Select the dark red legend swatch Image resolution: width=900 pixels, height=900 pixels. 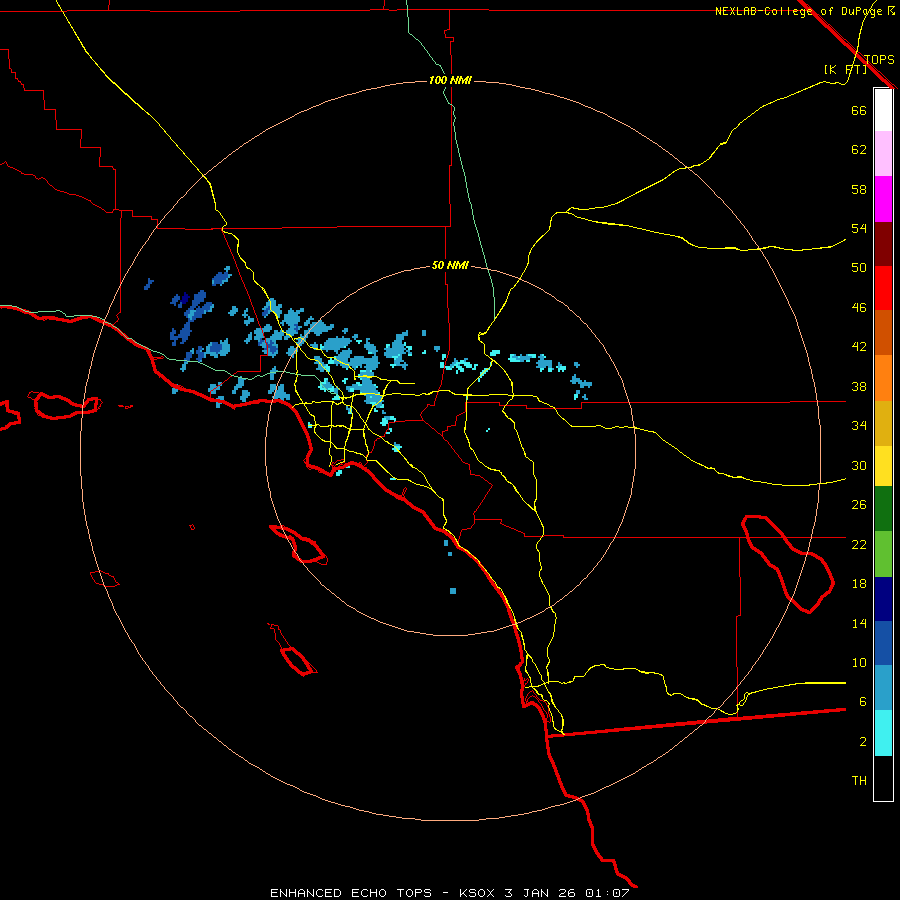click(x=883, y=244)
